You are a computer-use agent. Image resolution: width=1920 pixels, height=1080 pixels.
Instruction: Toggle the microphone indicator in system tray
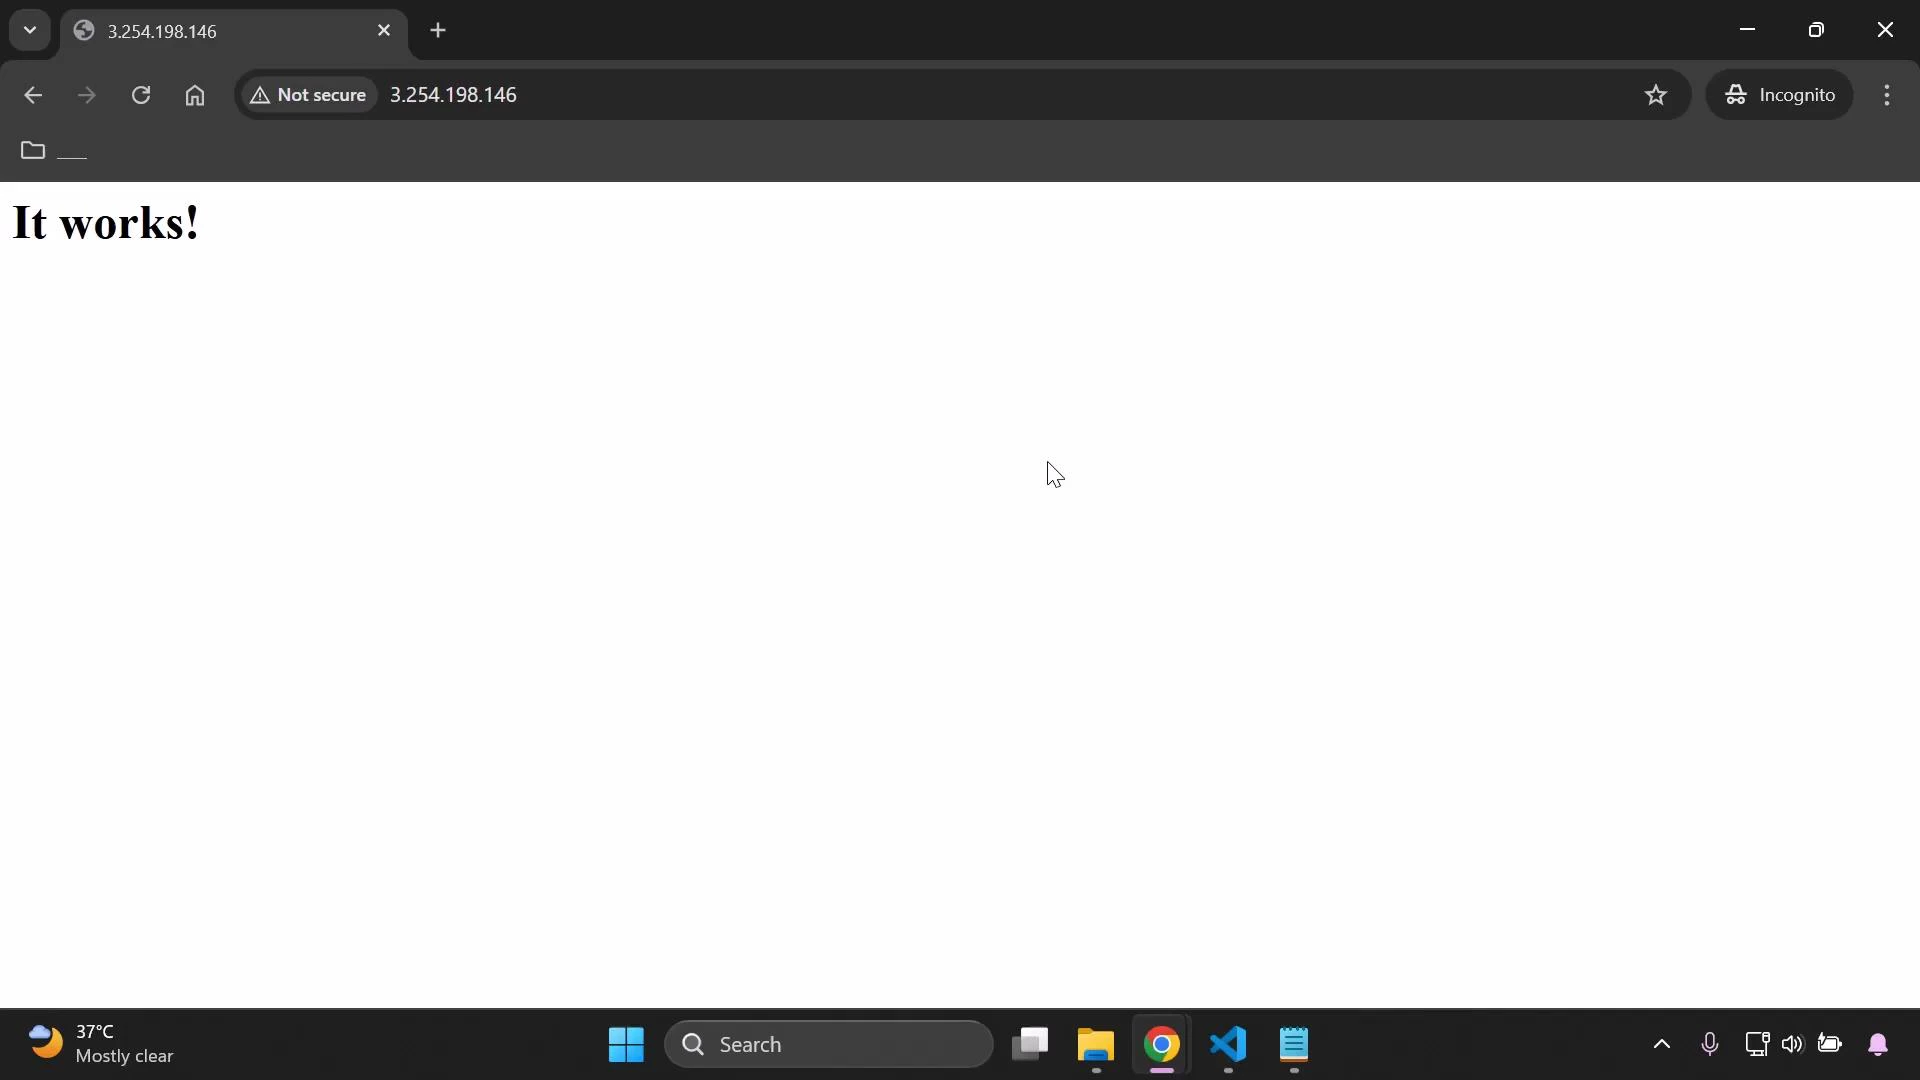(x=1709, y=1044)
